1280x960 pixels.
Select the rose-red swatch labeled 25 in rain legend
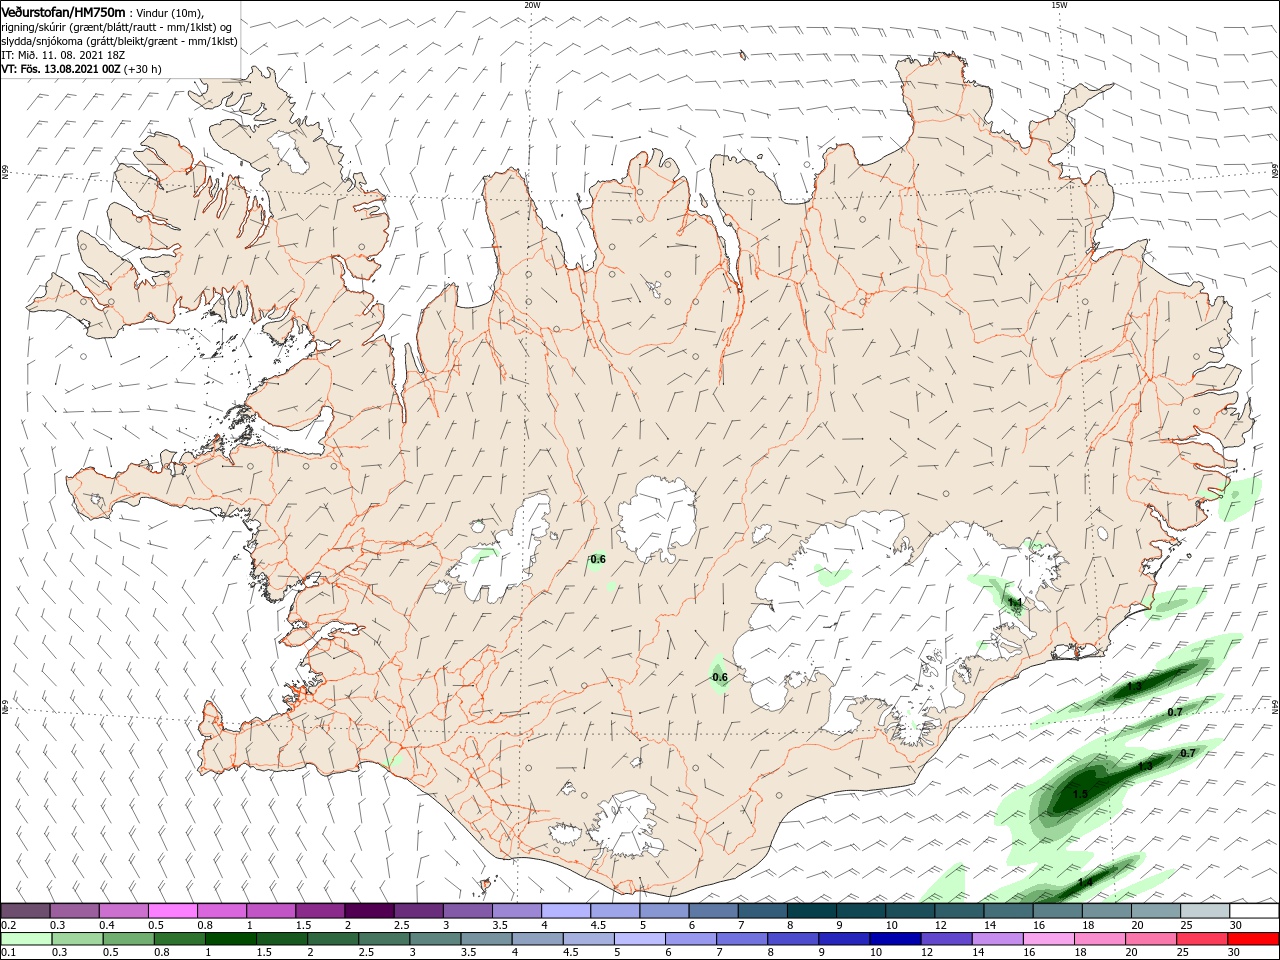pos(1204,939)
